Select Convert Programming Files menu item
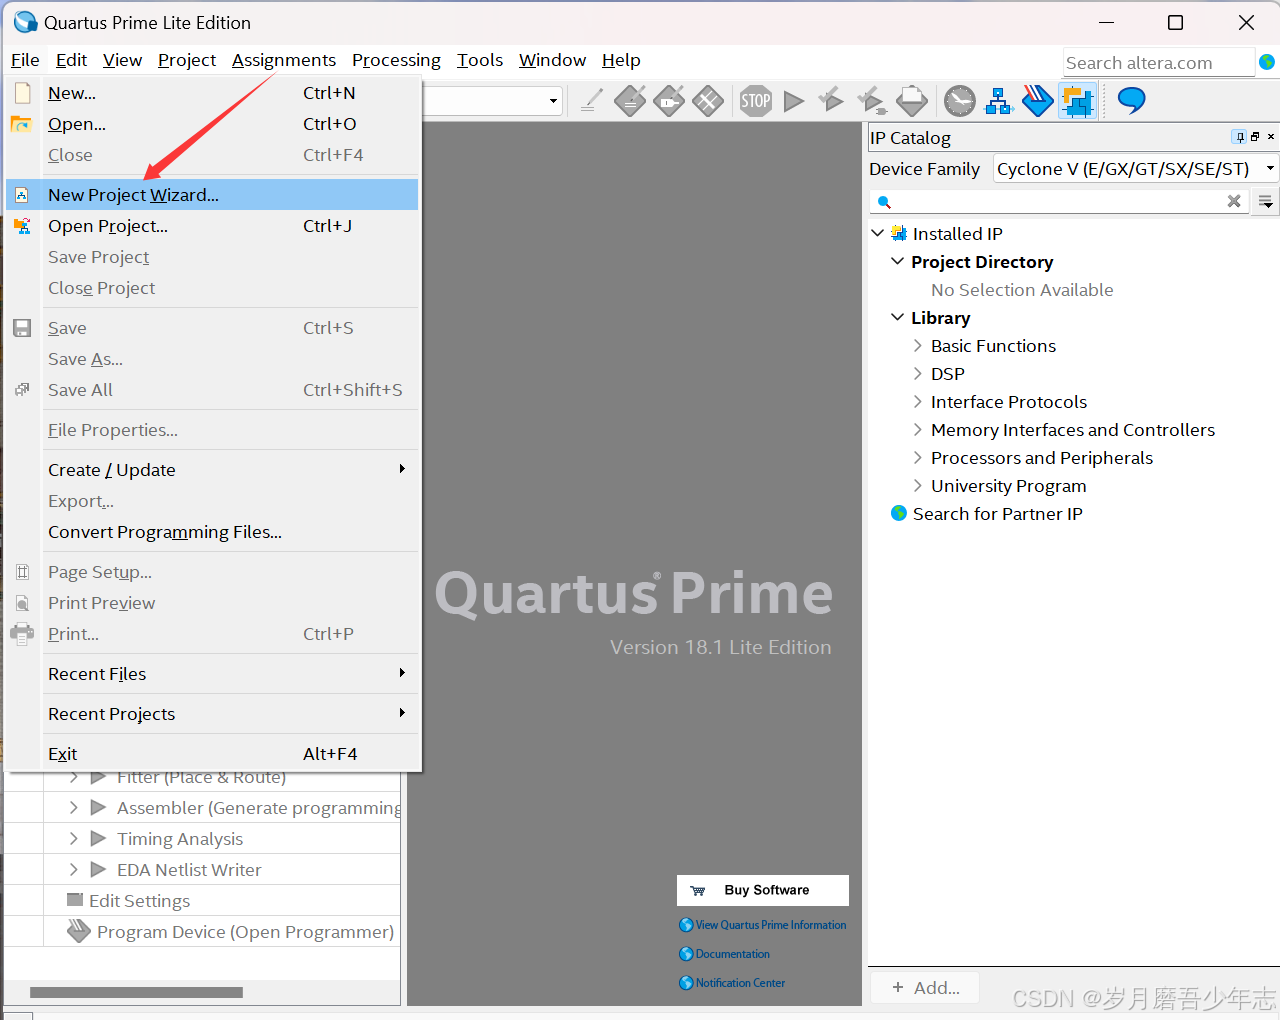The height and width of the screenshot is (1020, 1280). tap(212, 531)
